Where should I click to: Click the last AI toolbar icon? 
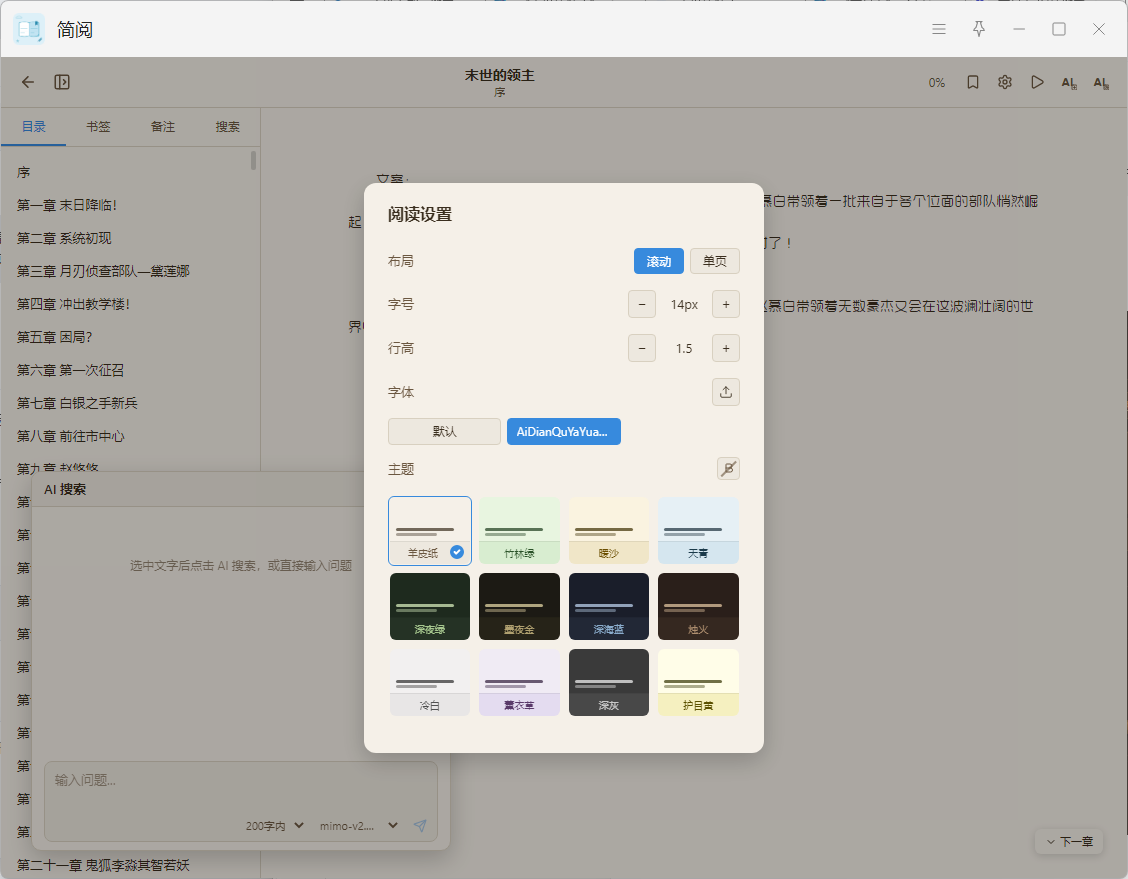[1101, 83]
